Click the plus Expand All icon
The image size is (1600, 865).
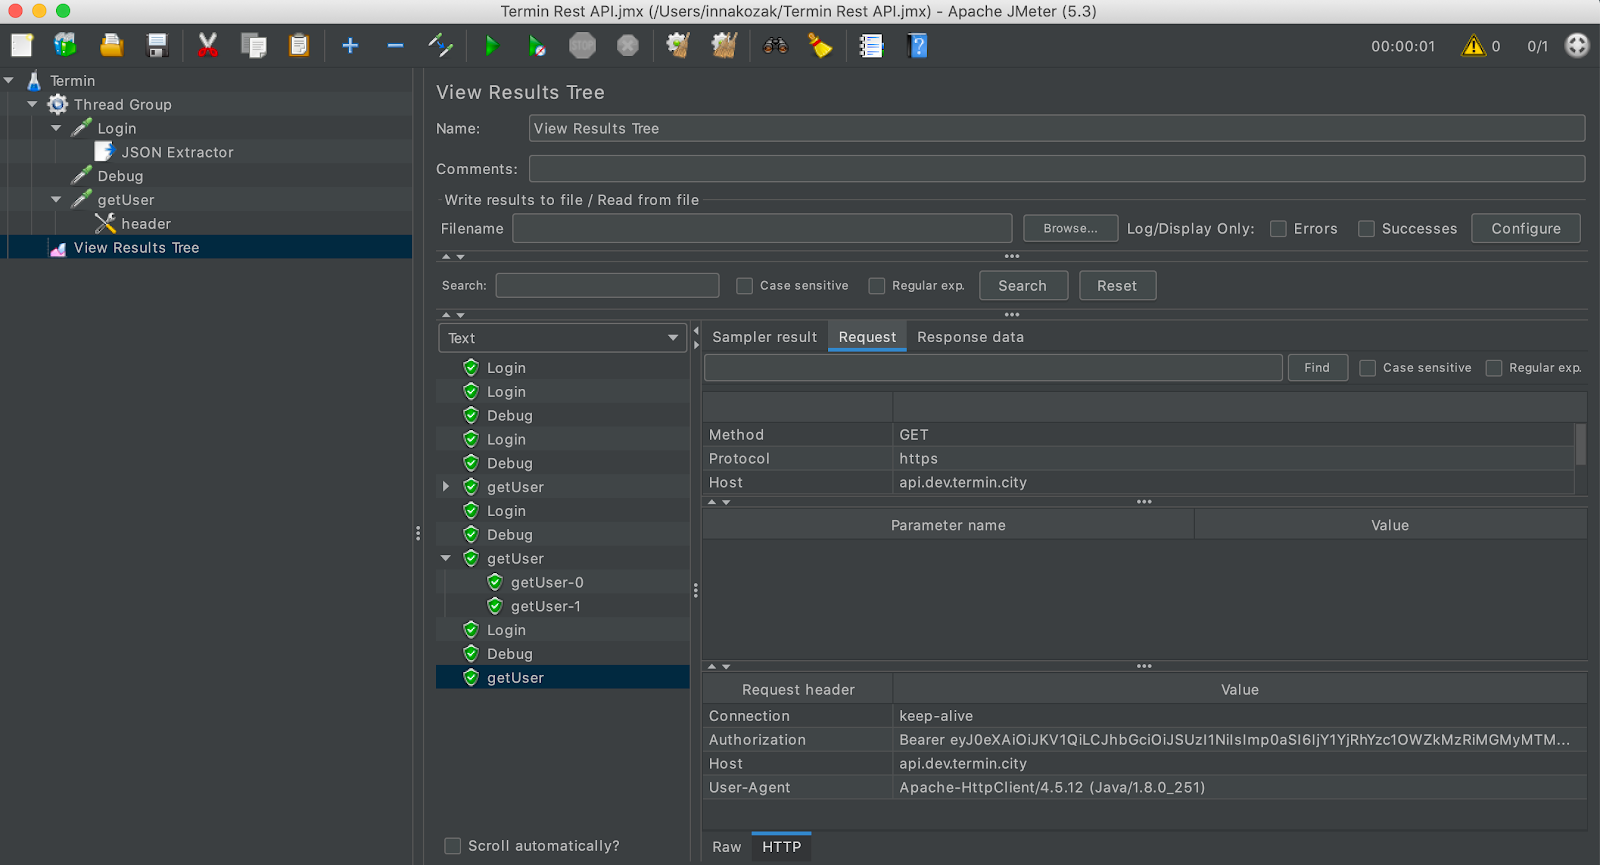click(350, 45)
